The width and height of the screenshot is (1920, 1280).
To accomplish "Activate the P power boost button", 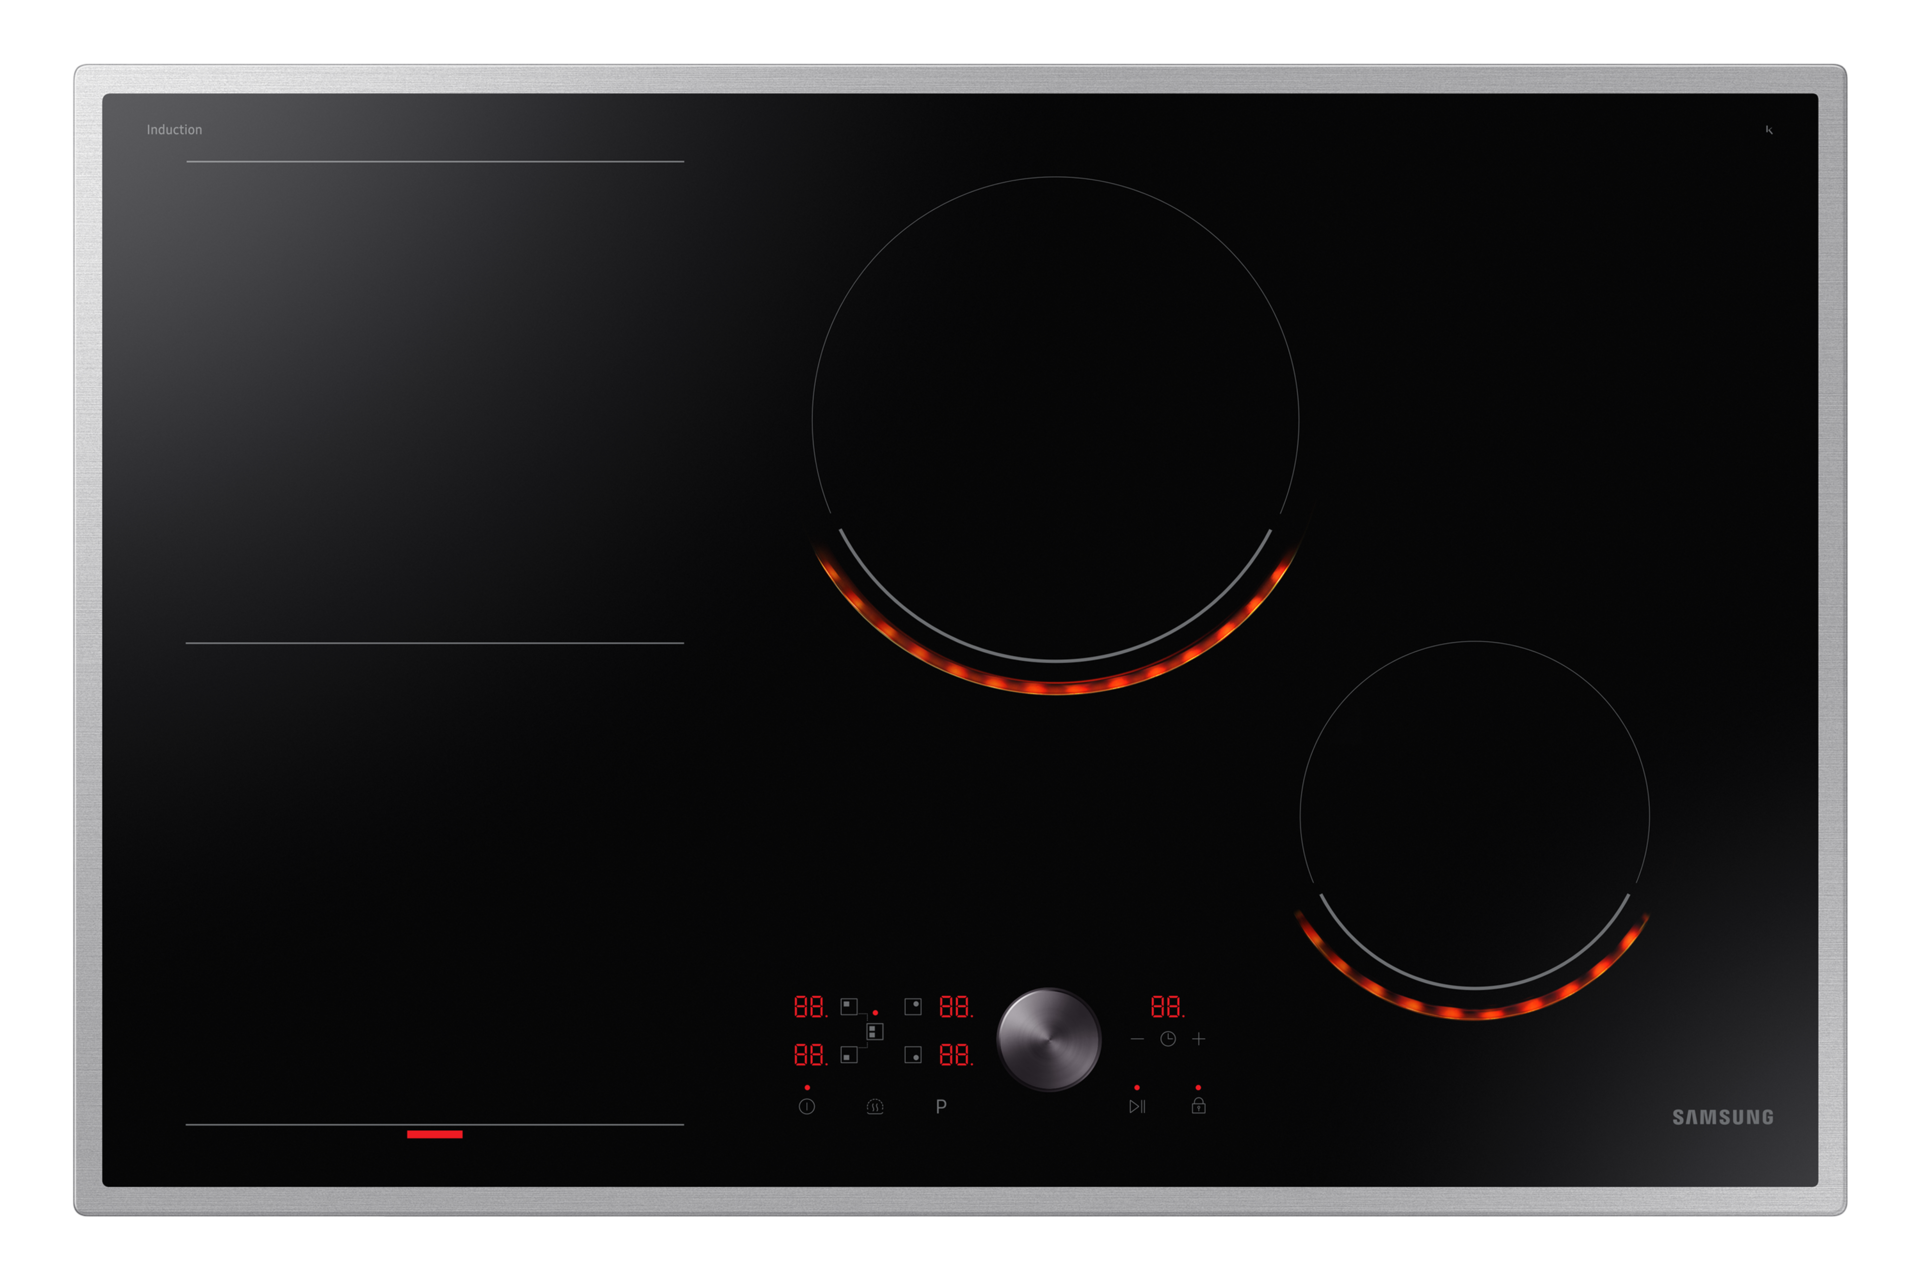I will point(941,1107).
